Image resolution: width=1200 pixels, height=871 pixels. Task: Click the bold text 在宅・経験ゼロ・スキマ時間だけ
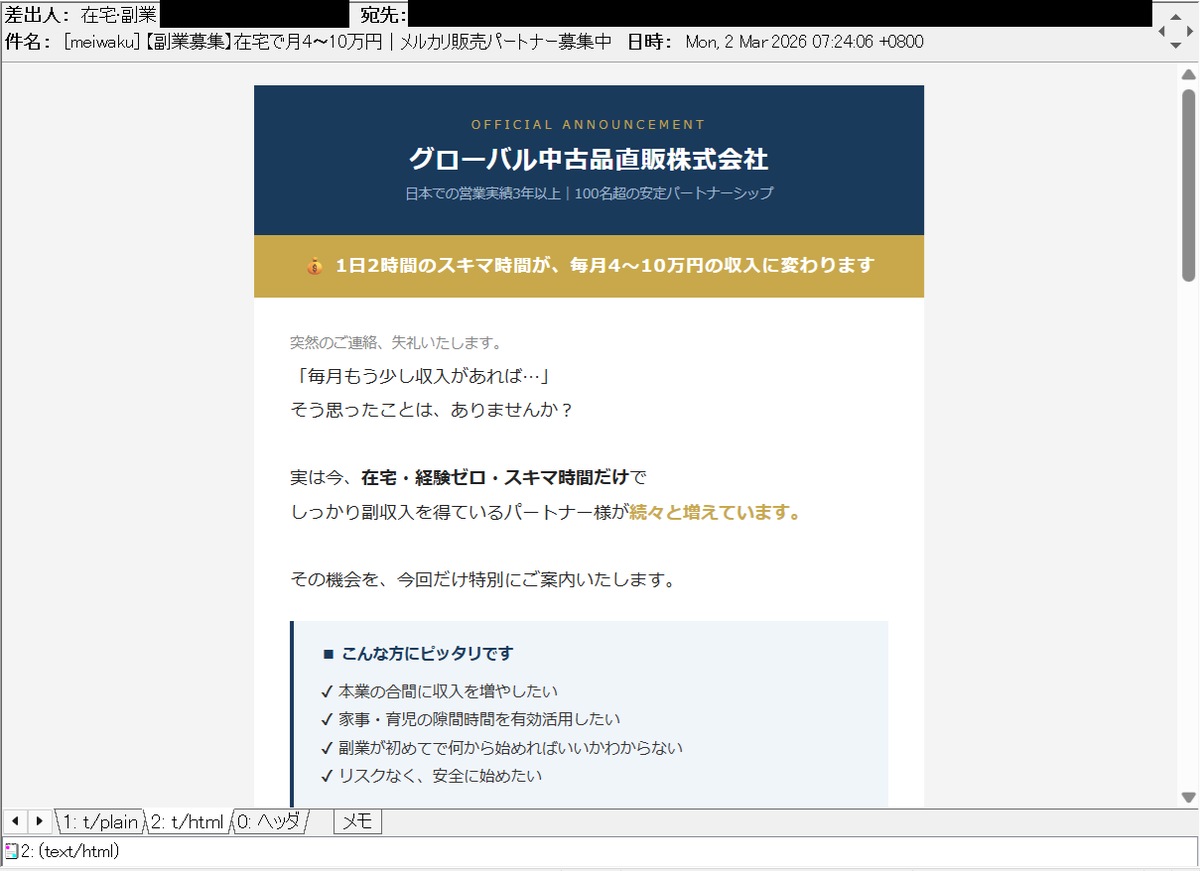click(496, 478)
